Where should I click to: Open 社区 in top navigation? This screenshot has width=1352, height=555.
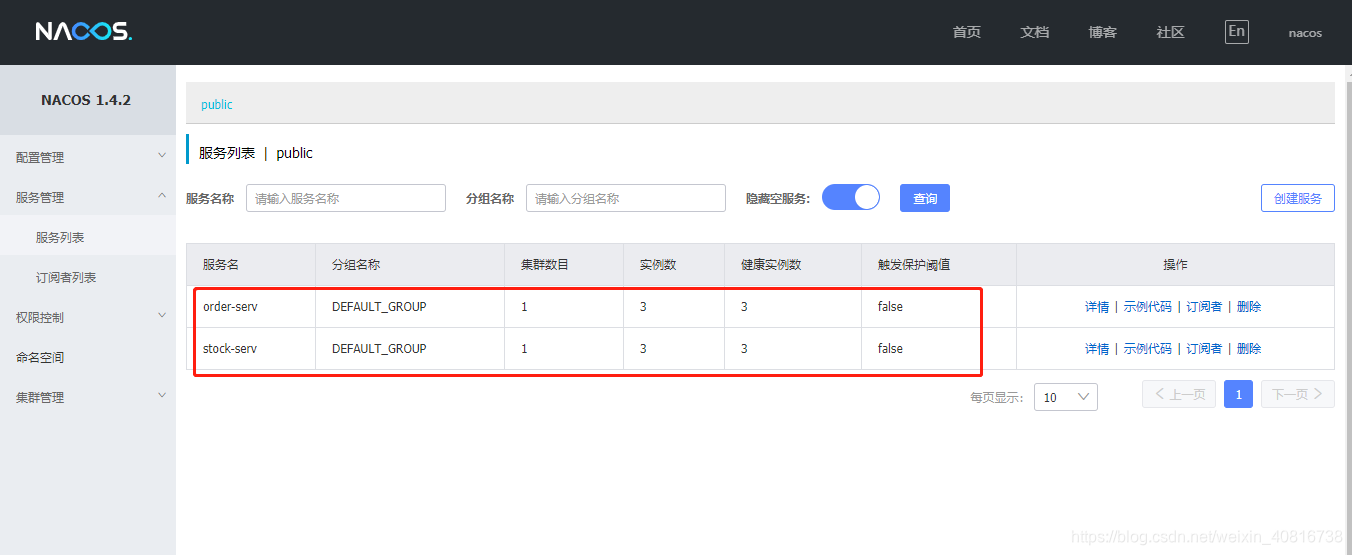point(1171,32)
